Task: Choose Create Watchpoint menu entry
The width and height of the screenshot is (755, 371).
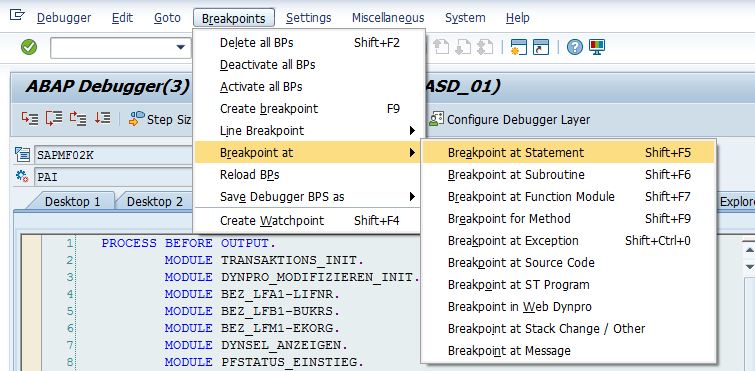Action: pos(309,221)
